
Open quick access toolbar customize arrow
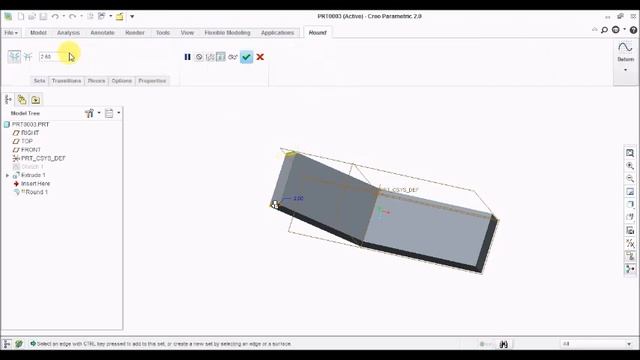pos(132,17)
